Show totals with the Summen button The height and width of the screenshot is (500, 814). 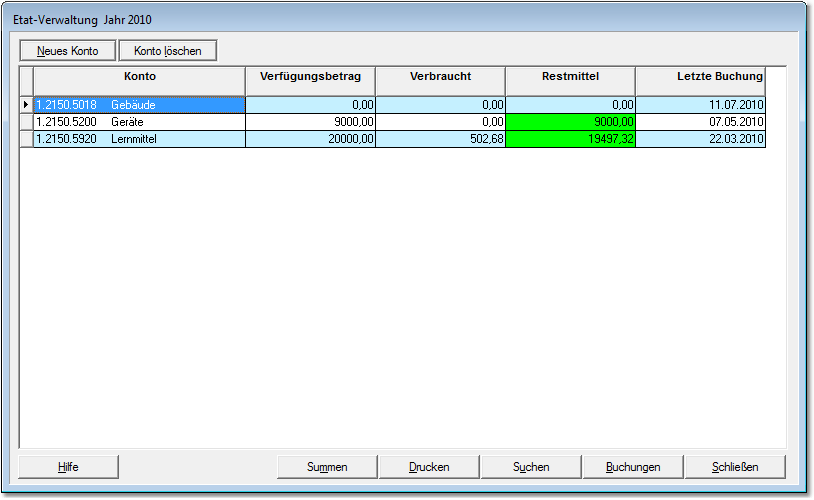[327, 466]
